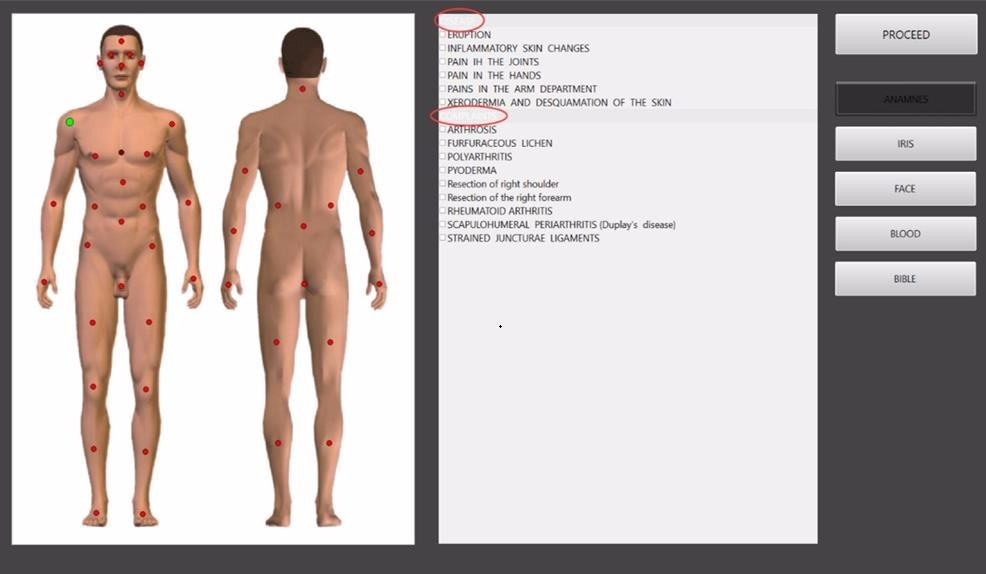This screenshot has width=986, height=574.
Task: Click the throat point below the front figure's chin
Action: [x=121, y=94]
